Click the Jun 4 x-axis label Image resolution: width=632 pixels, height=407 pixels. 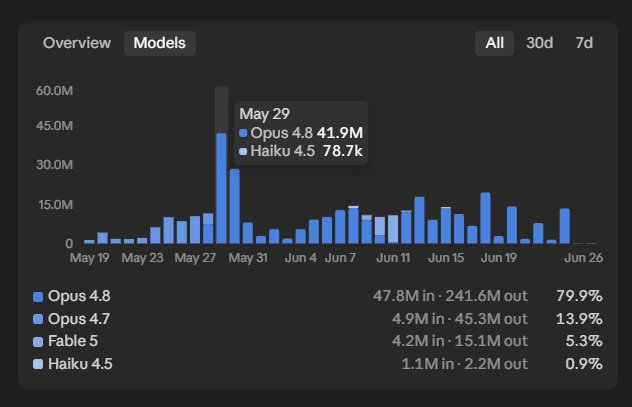301,257
